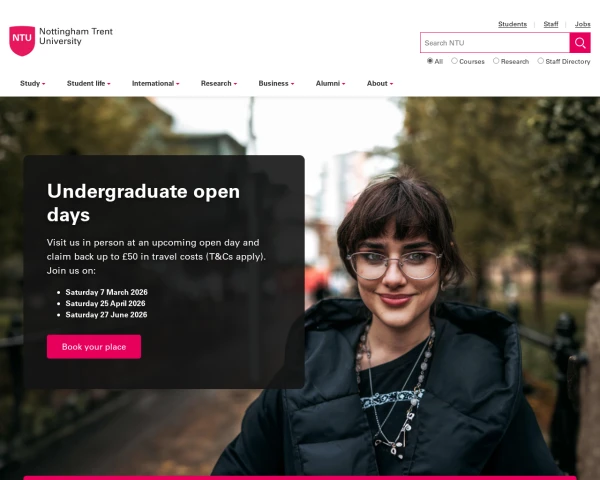The width and height of the screenshot is (600, 480).
Task: Open the Student life dropdown
Action: 88,83
